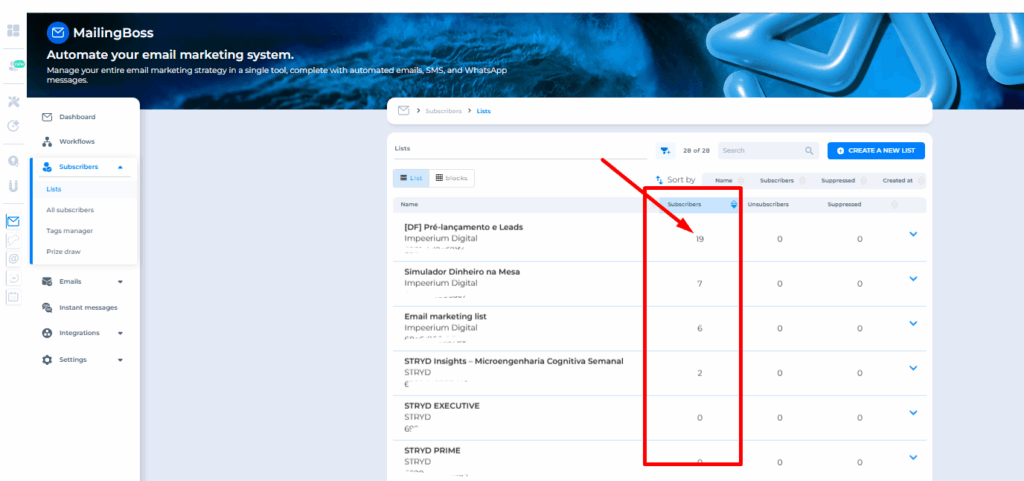Open Tags manager in the sidebar
Viewport: 1024px width, 481px height.
coord(69,231)
